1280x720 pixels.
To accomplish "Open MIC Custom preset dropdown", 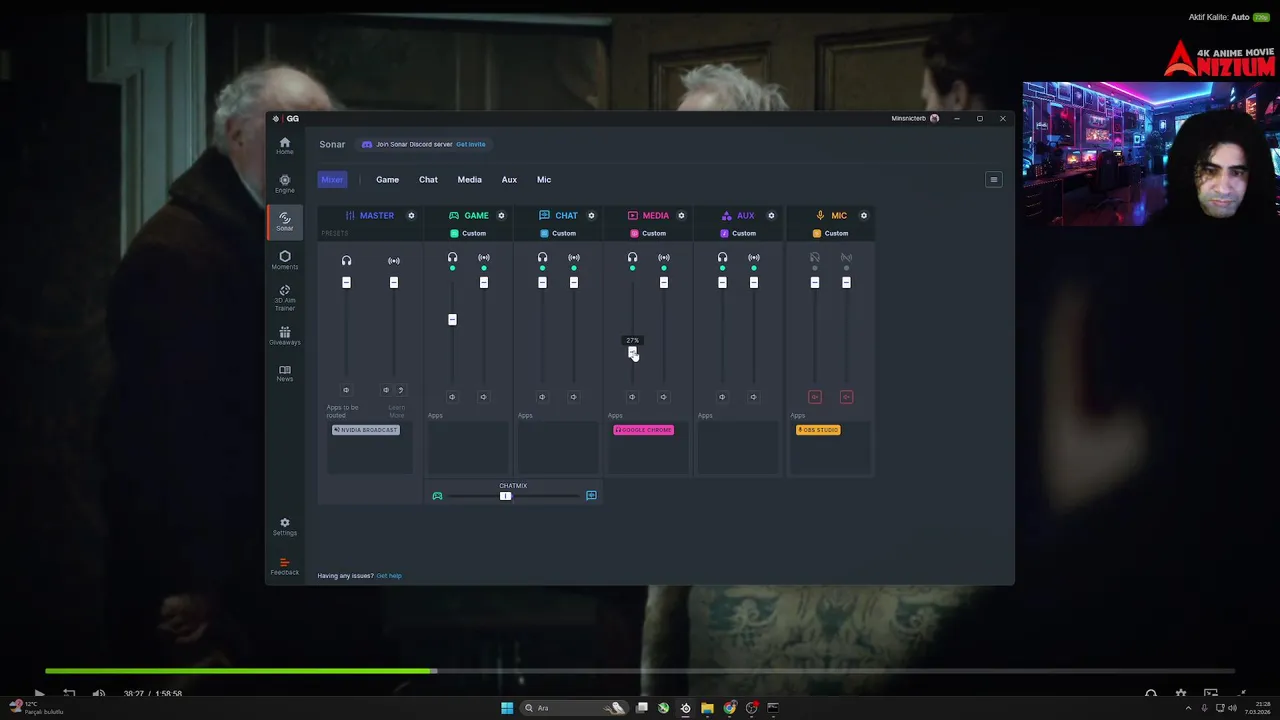I will tap(831, 233).
